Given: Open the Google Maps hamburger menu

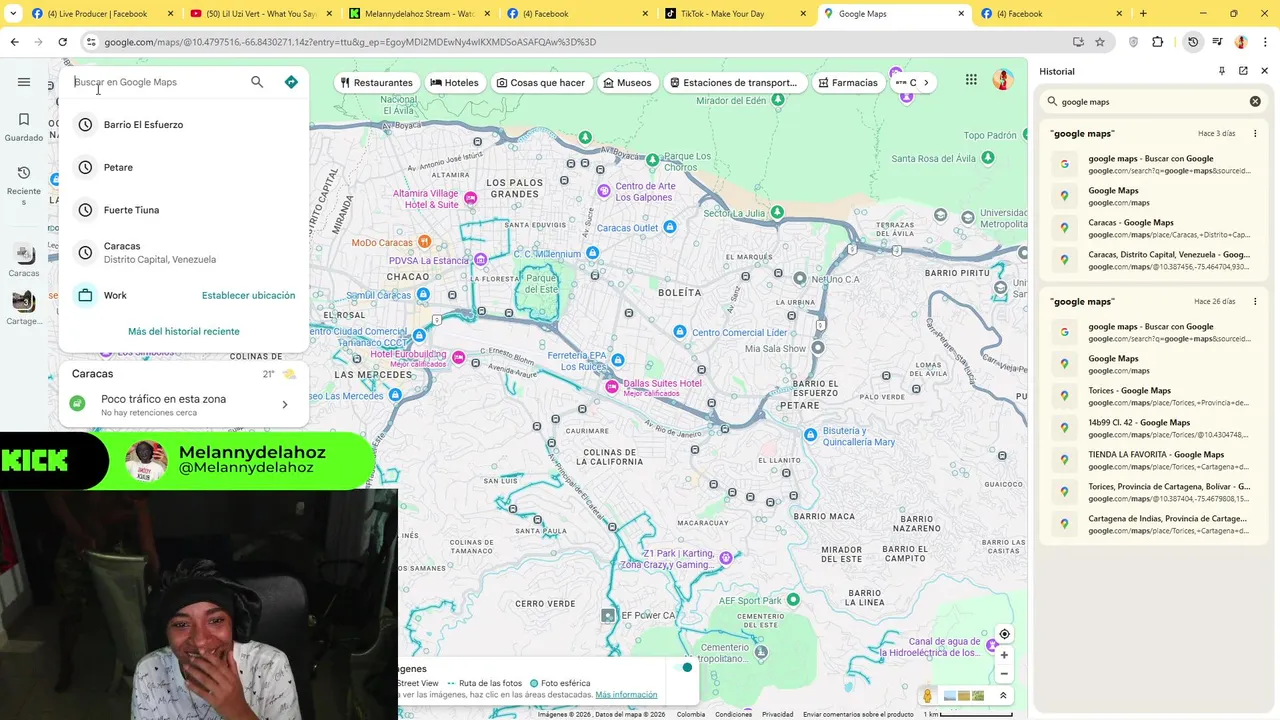Looking at the screenshot, I should coord(24,82).
